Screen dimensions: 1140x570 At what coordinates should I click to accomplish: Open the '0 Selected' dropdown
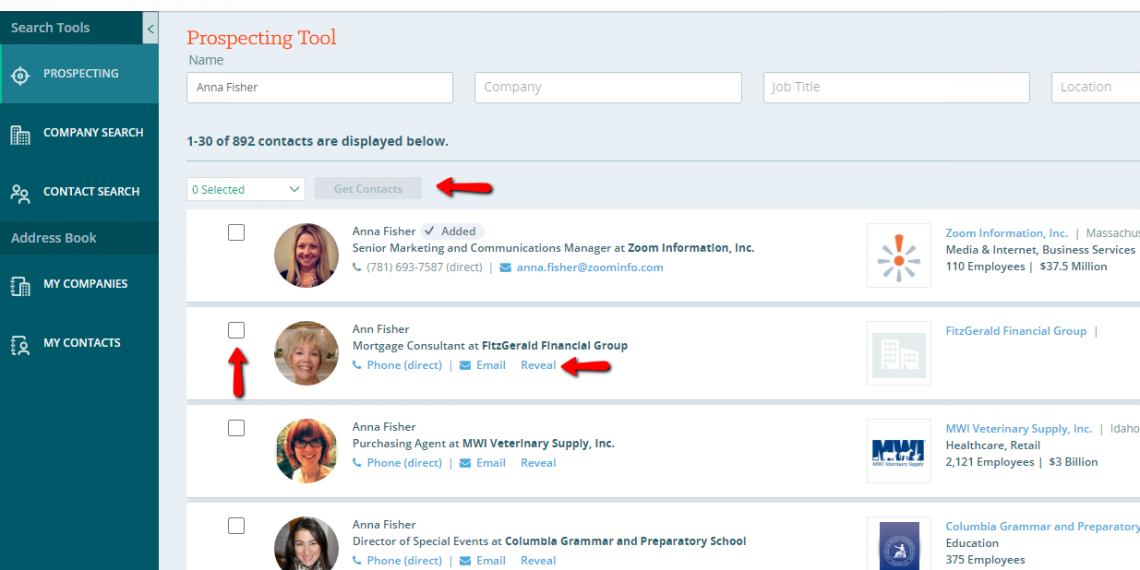coord(246,189)
